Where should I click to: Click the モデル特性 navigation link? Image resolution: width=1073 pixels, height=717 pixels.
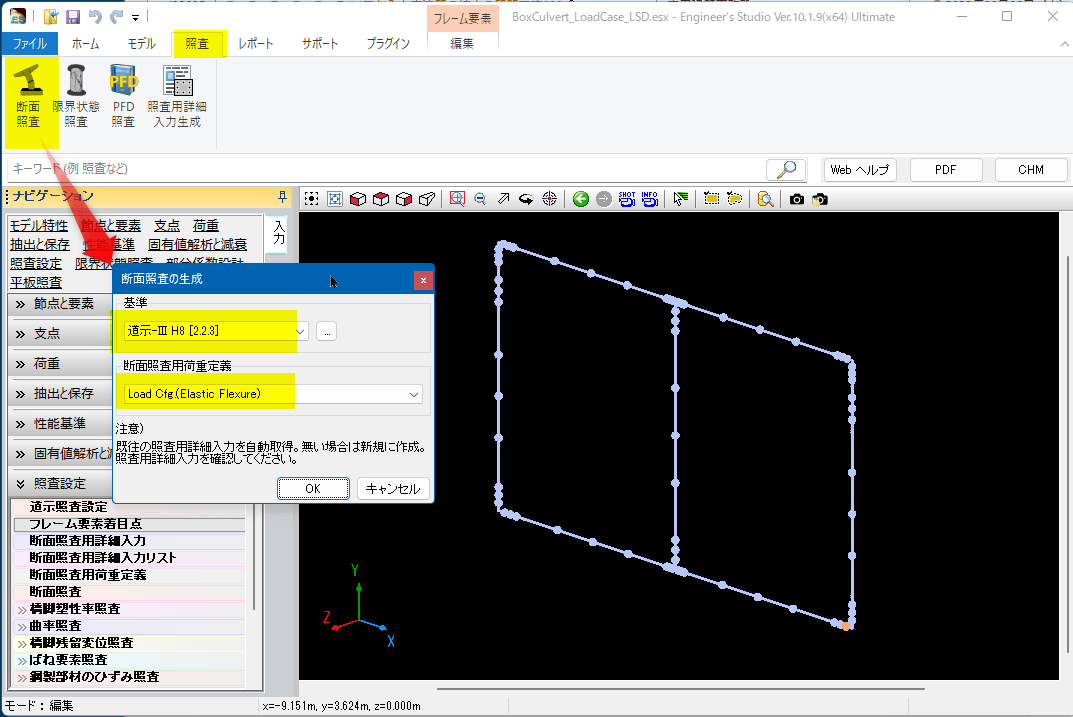[39, 226]
